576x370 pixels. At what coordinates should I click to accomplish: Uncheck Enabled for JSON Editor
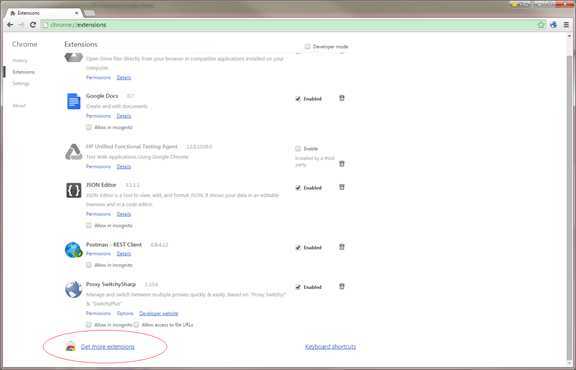(298, 188)
